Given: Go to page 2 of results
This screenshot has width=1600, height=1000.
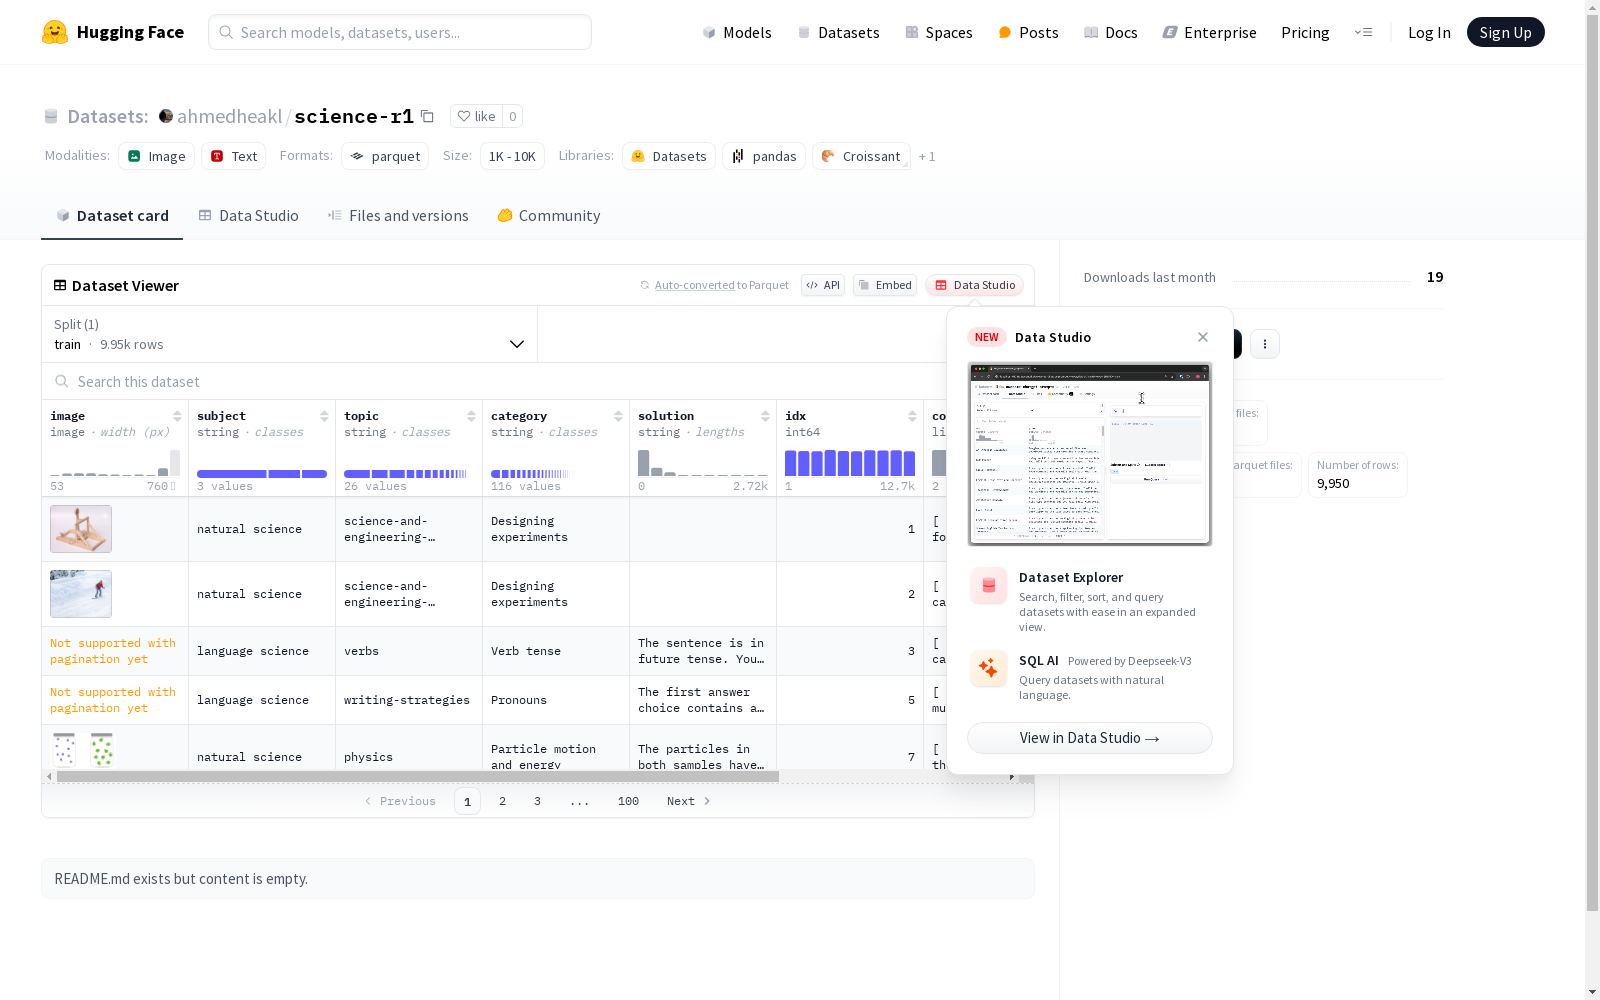Looking at the screenshot, I should 502,801.
